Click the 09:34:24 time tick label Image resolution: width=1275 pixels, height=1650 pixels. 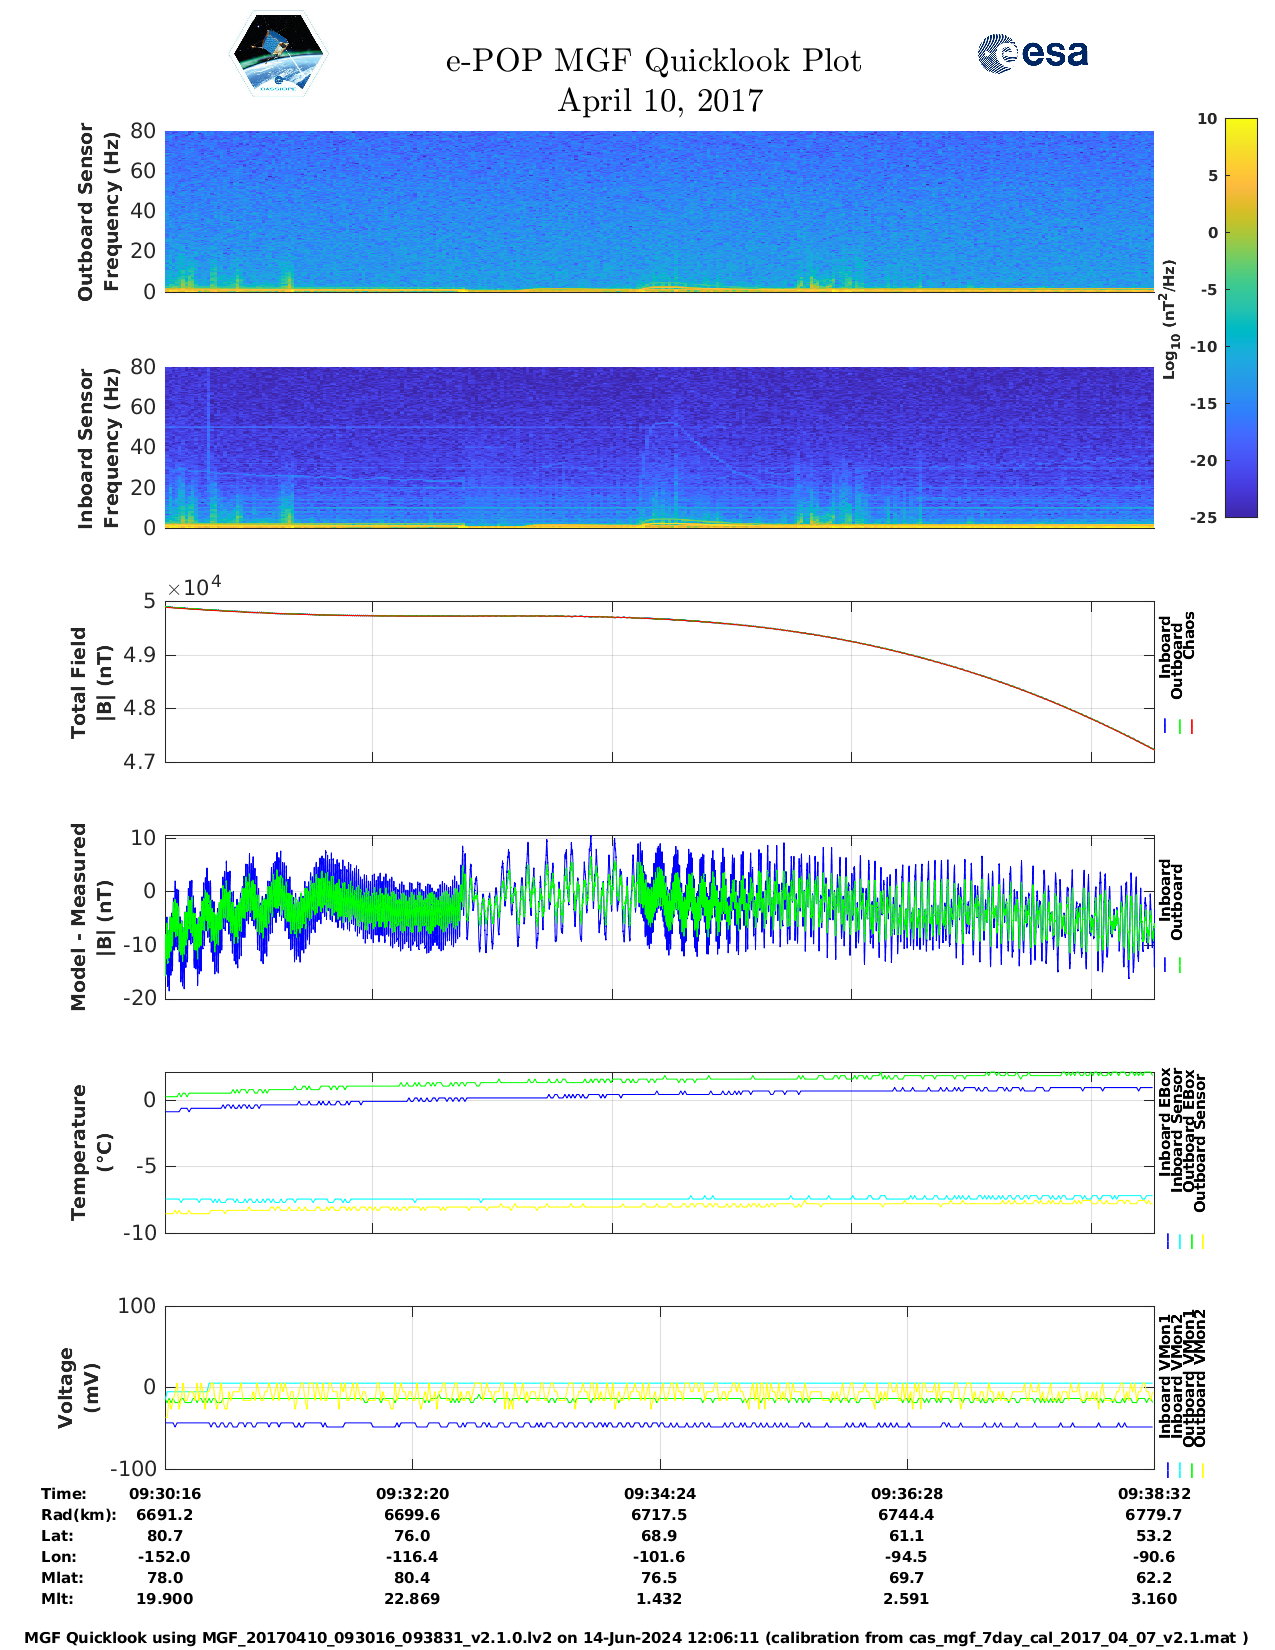point(659,1493)
